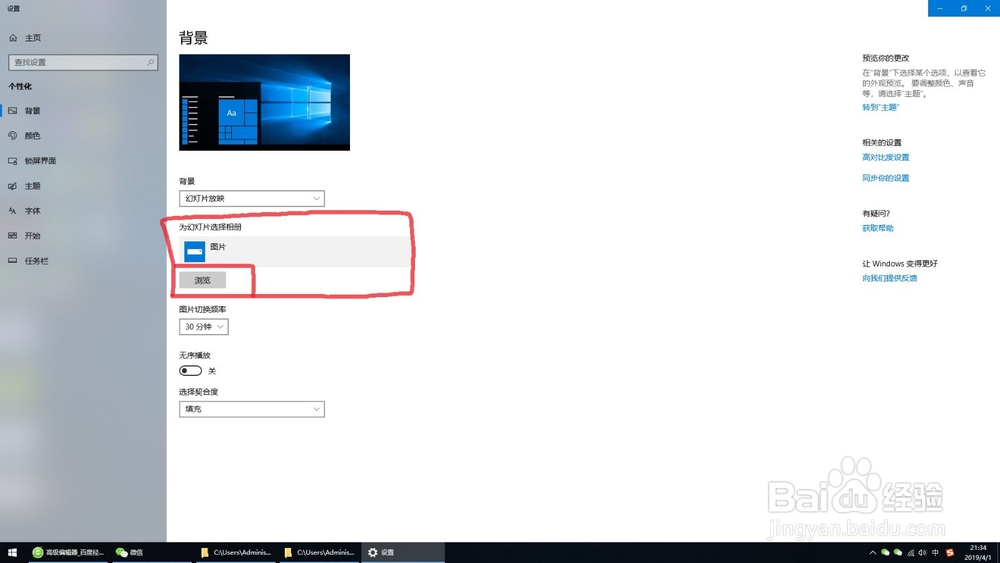Click the orange Sogou S tray icon
The height and width of the screenshot is (563, 1000).
[950, 553]
